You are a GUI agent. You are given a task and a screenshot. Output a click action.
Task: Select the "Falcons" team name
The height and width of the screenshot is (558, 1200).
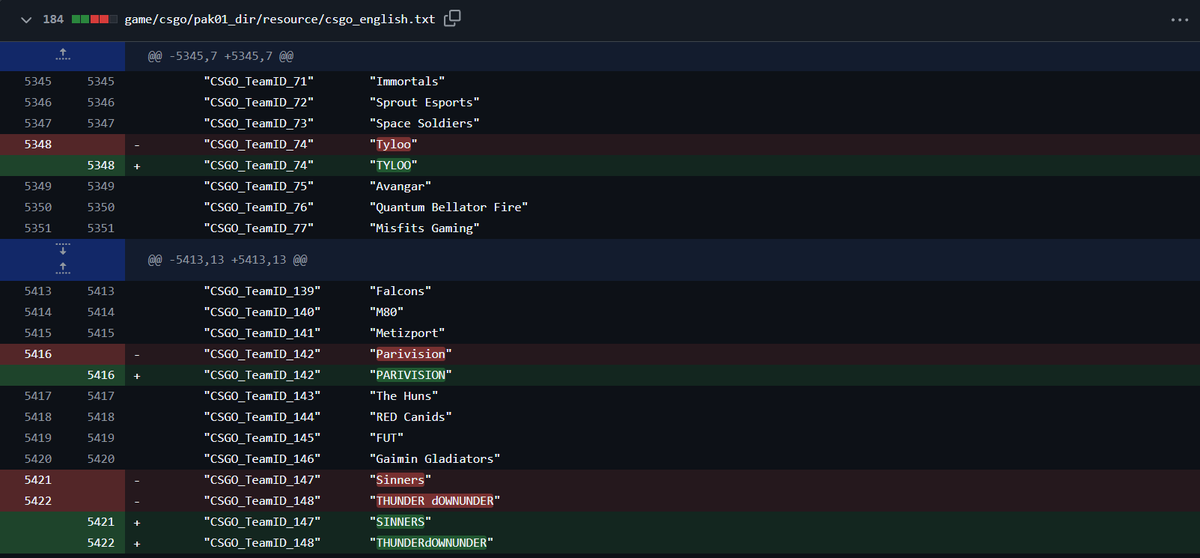click(400, 291)
